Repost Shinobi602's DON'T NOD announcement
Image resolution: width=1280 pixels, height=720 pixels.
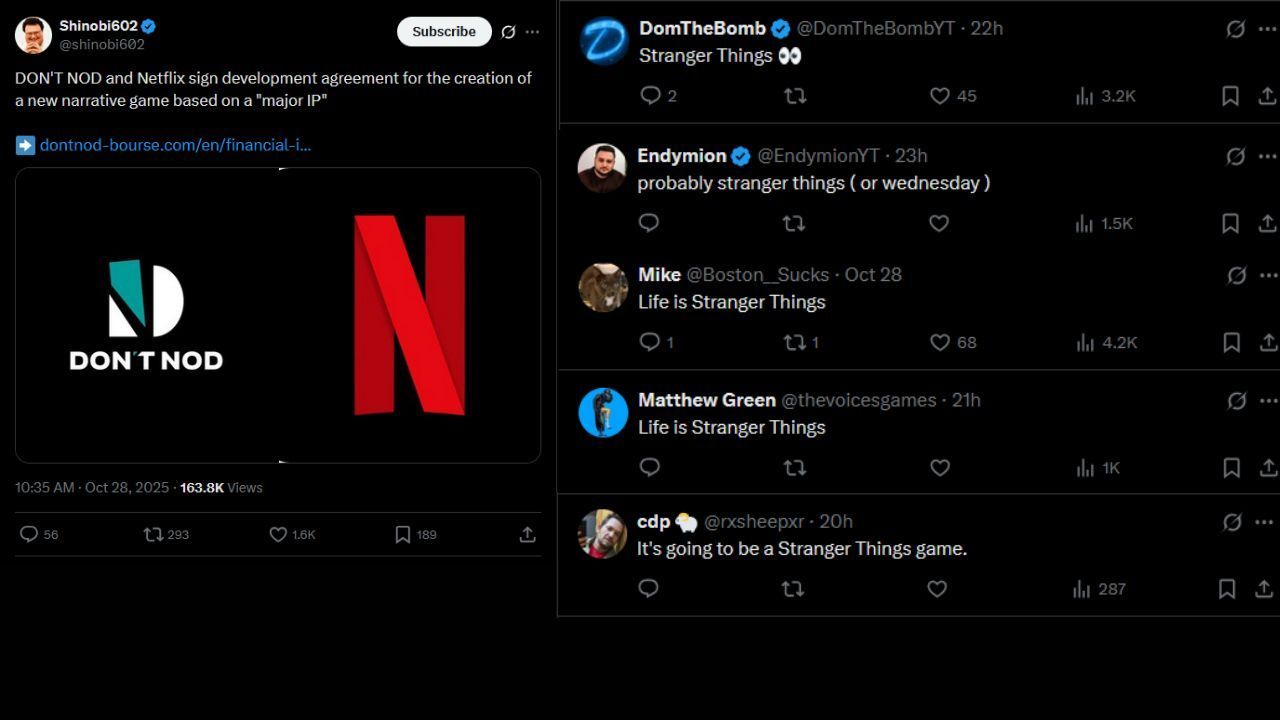tap(154, 535)
